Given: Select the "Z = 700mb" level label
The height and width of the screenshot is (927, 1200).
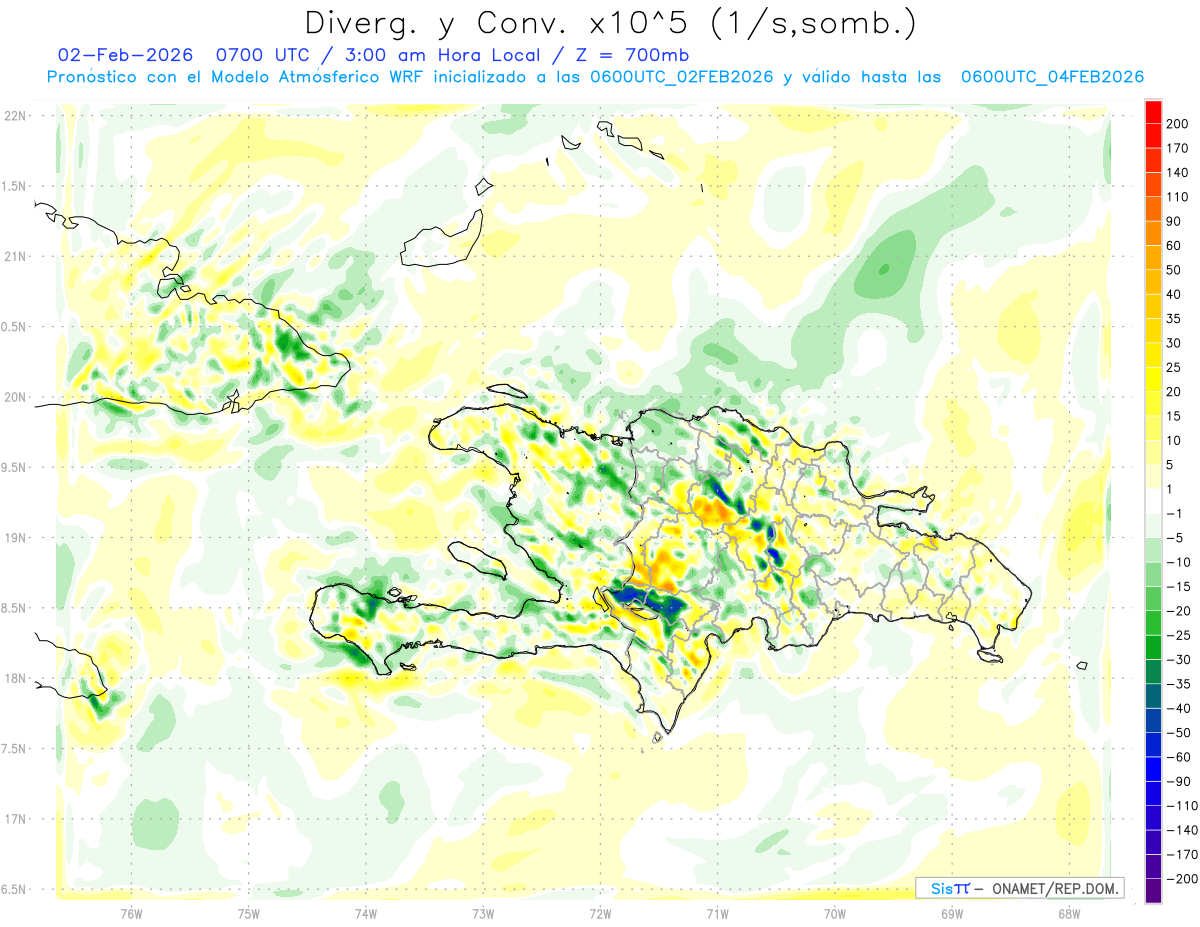Looking at the screenshot, I should click(x=633, y=55).
